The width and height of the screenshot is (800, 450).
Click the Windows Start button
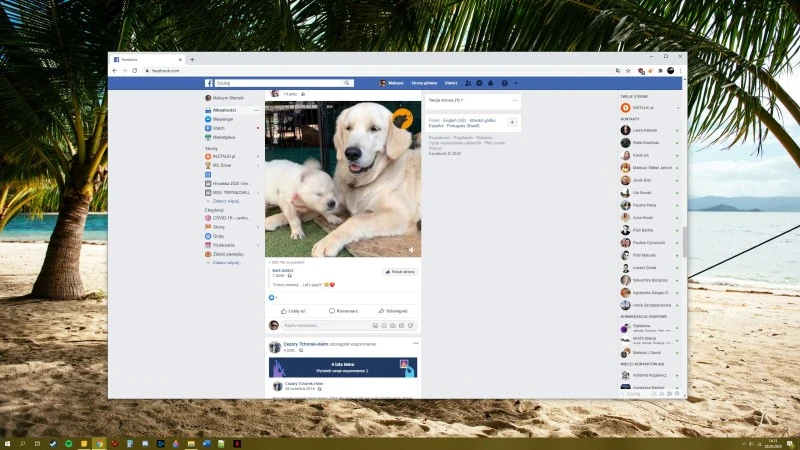click(x=7, y=444)
